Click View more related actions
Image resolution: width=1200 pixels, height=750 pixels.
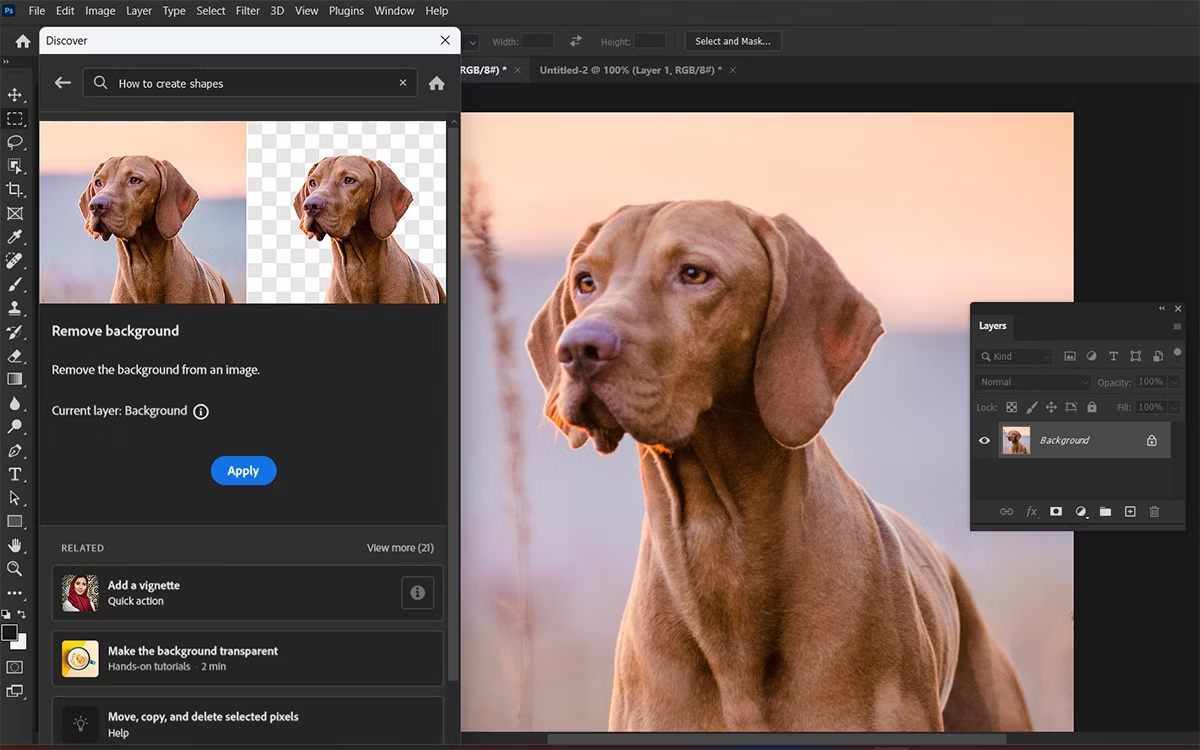[x=400, y=547]
